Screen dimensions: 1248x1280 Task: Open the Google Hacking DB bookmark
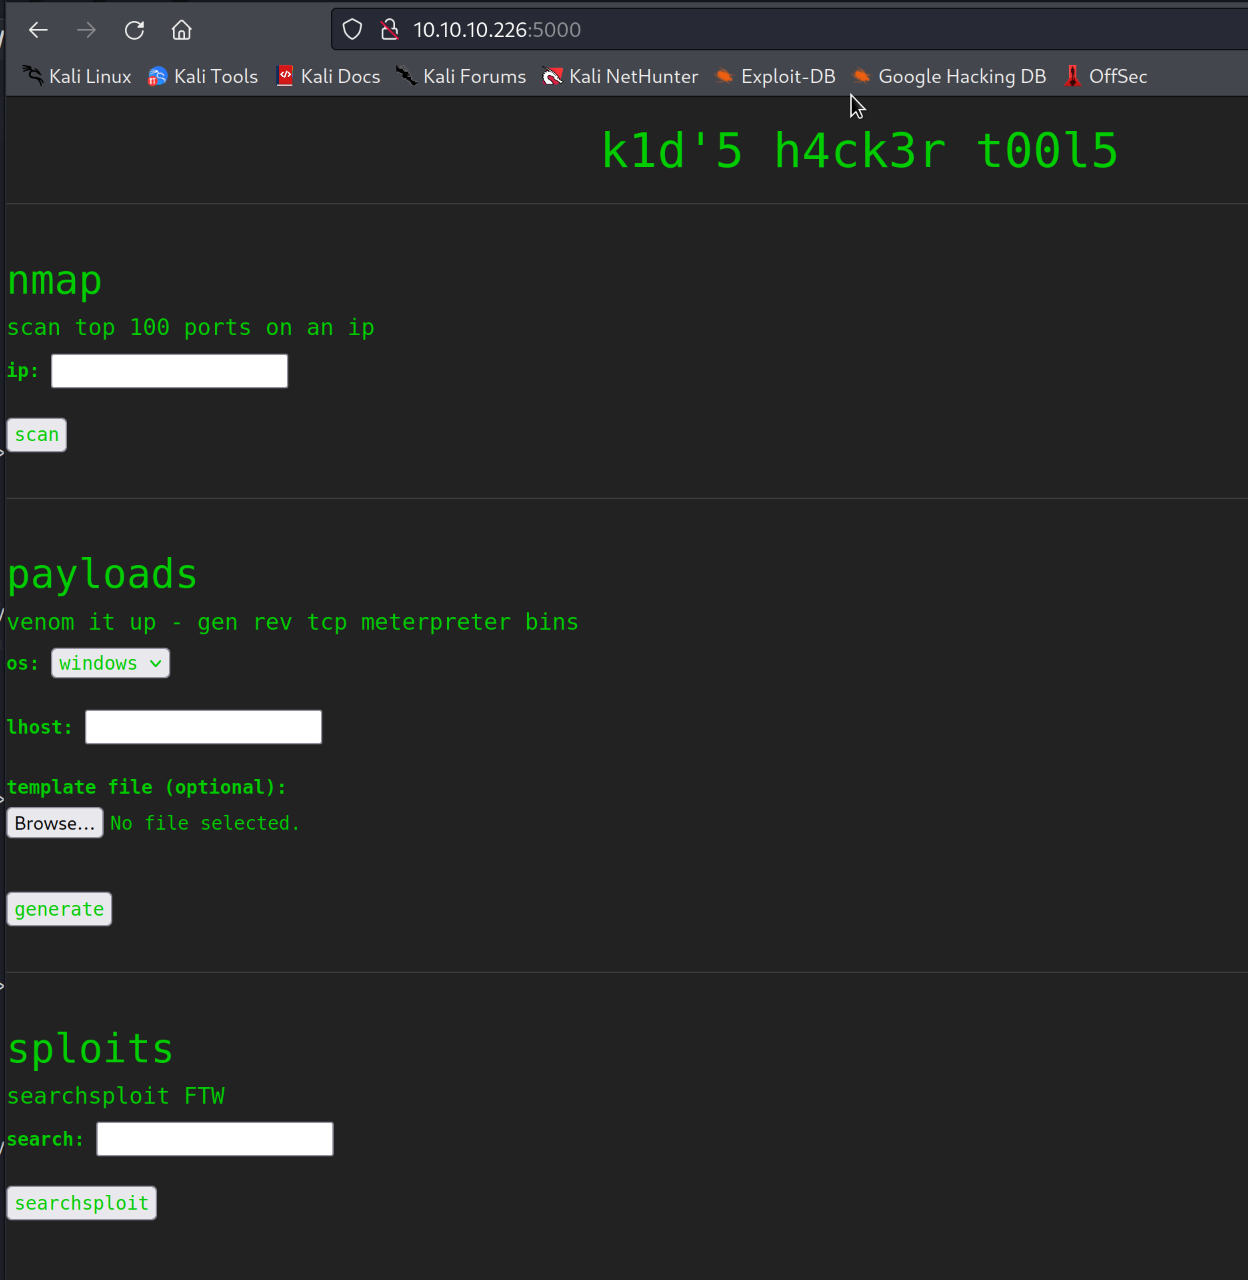(949, 76)
